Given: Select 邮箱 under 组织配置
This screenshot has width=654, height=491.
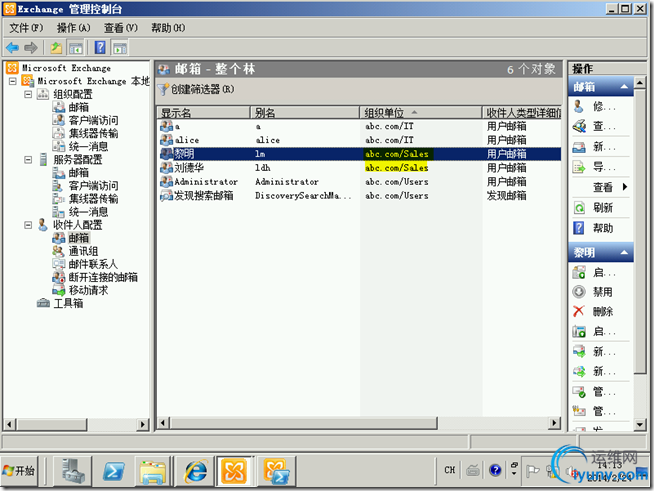Looking at the screenshot, I should 78,107.
